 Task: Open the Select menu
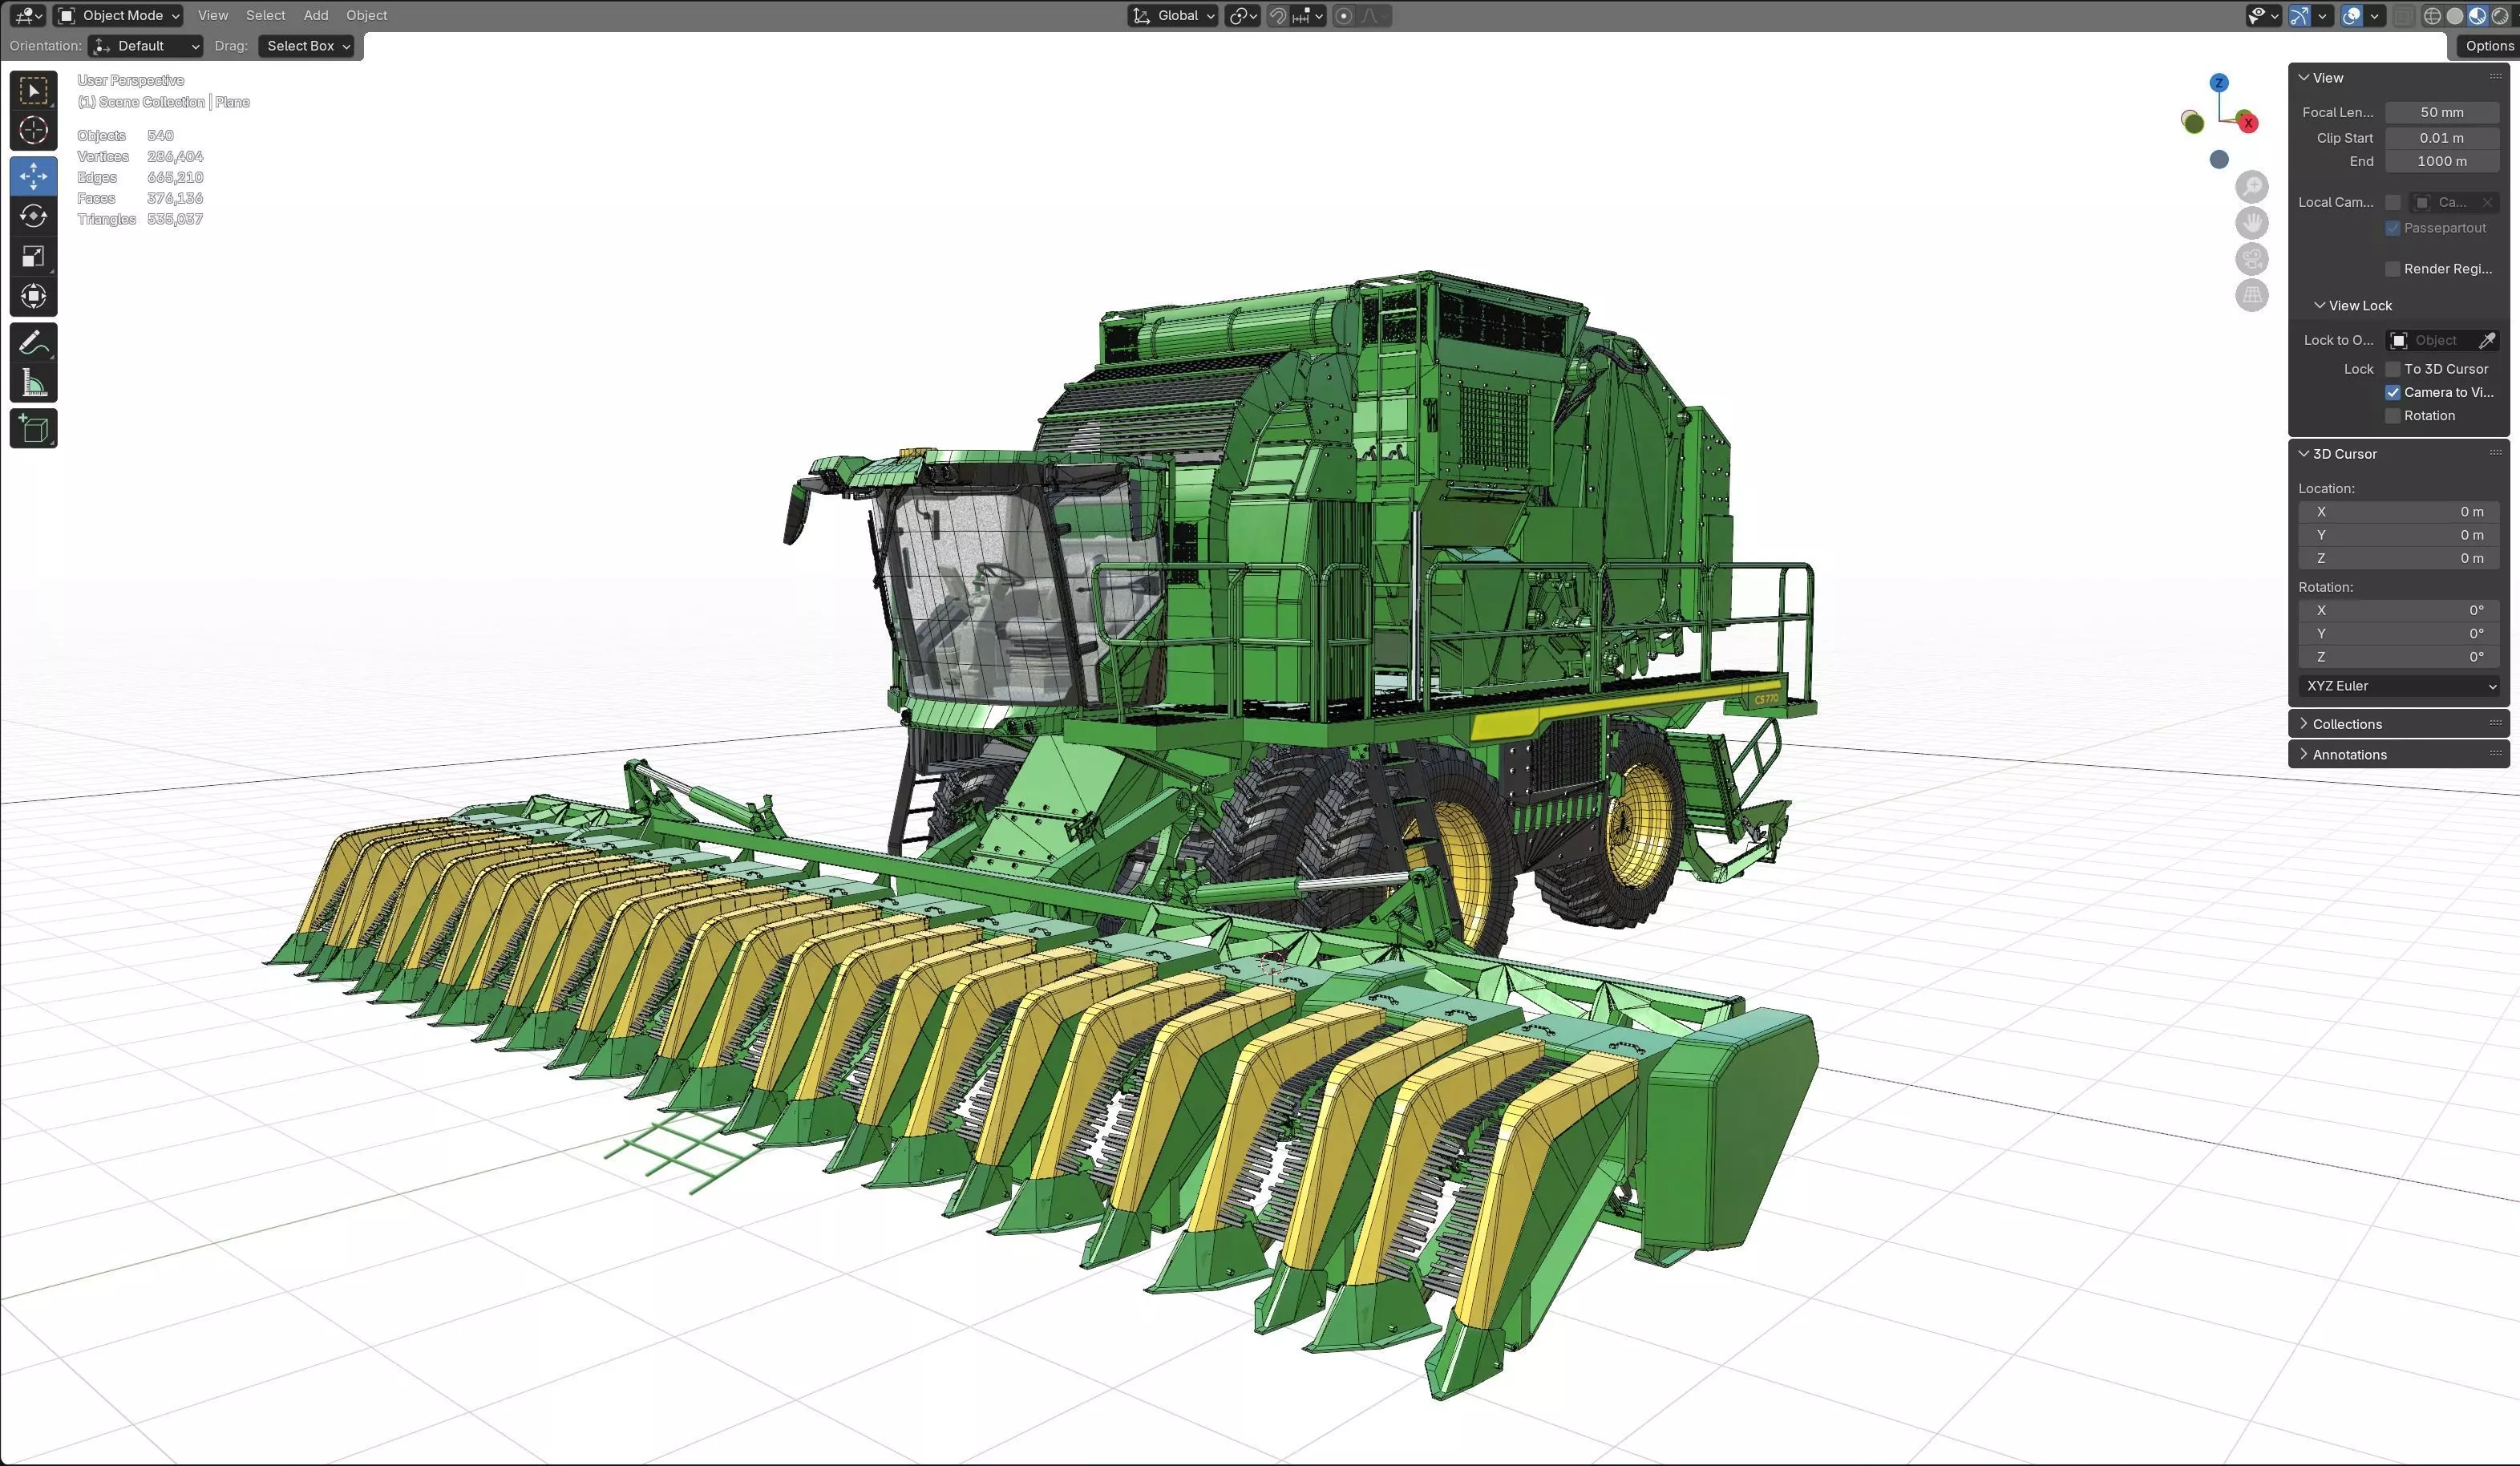[x=265, y=15]
